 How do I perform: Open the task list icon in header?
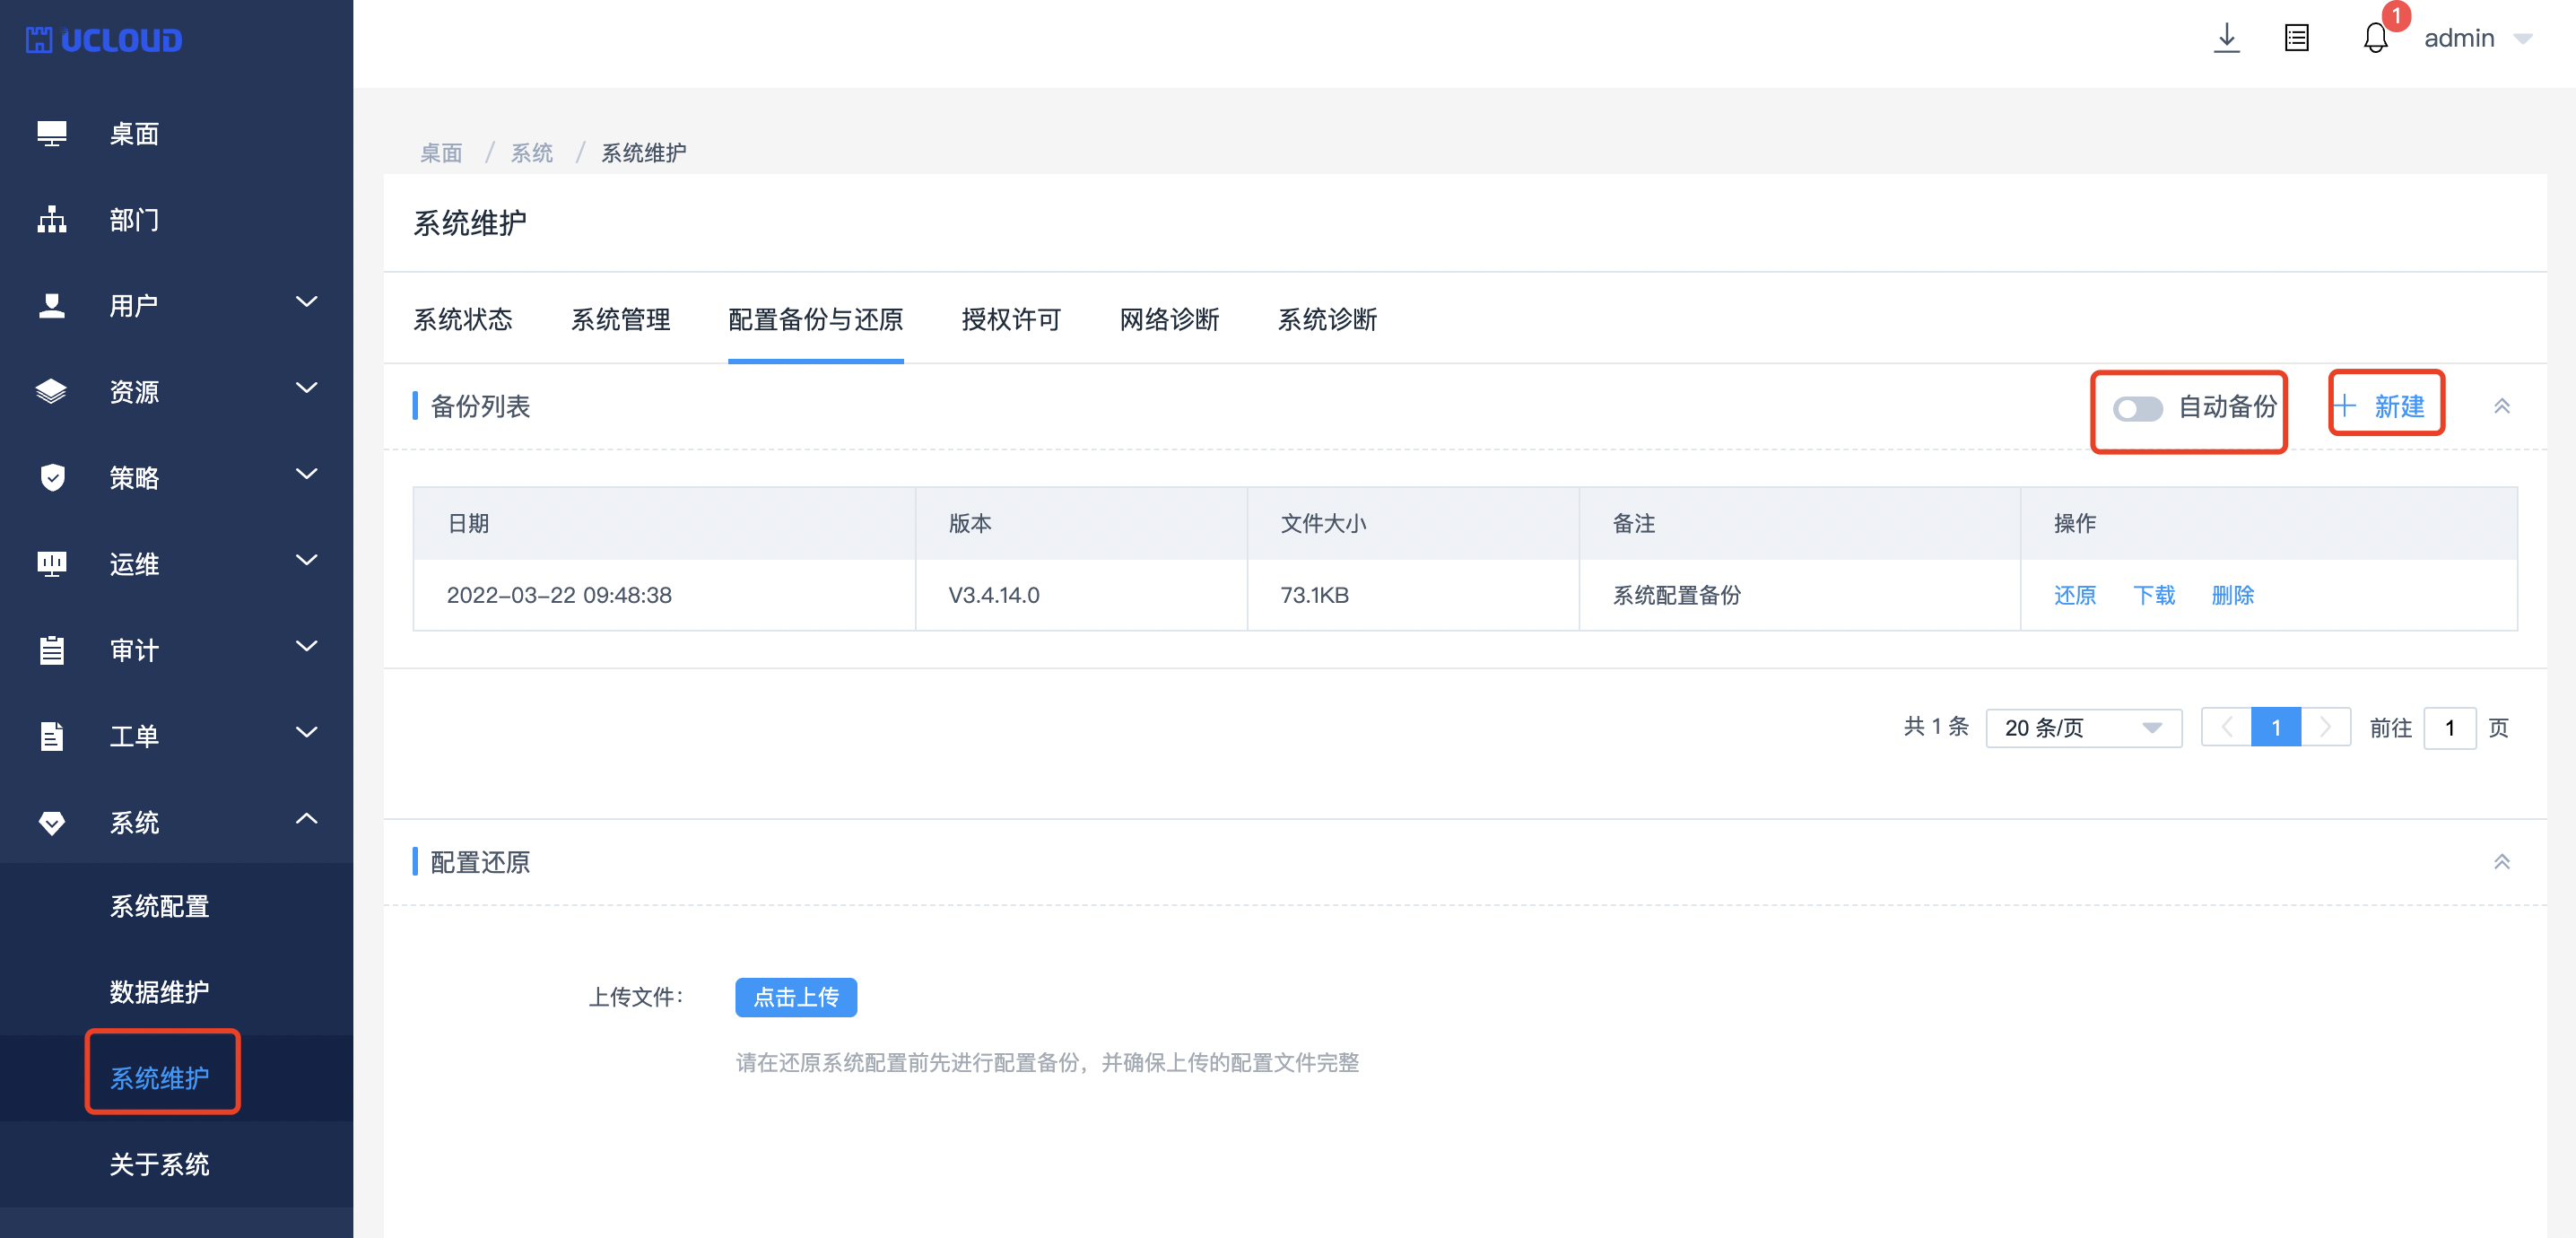pos(2297,38)
